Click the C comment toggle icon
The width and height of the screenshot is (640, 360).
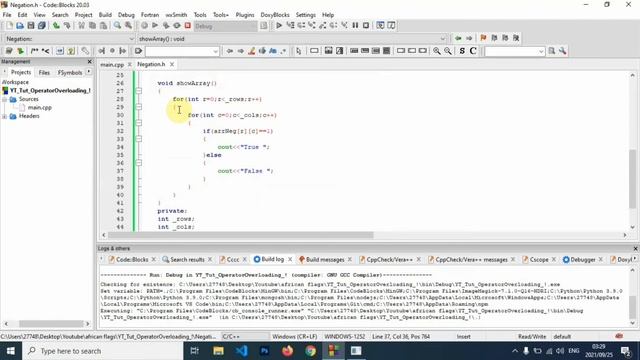[x=473, y=51]
